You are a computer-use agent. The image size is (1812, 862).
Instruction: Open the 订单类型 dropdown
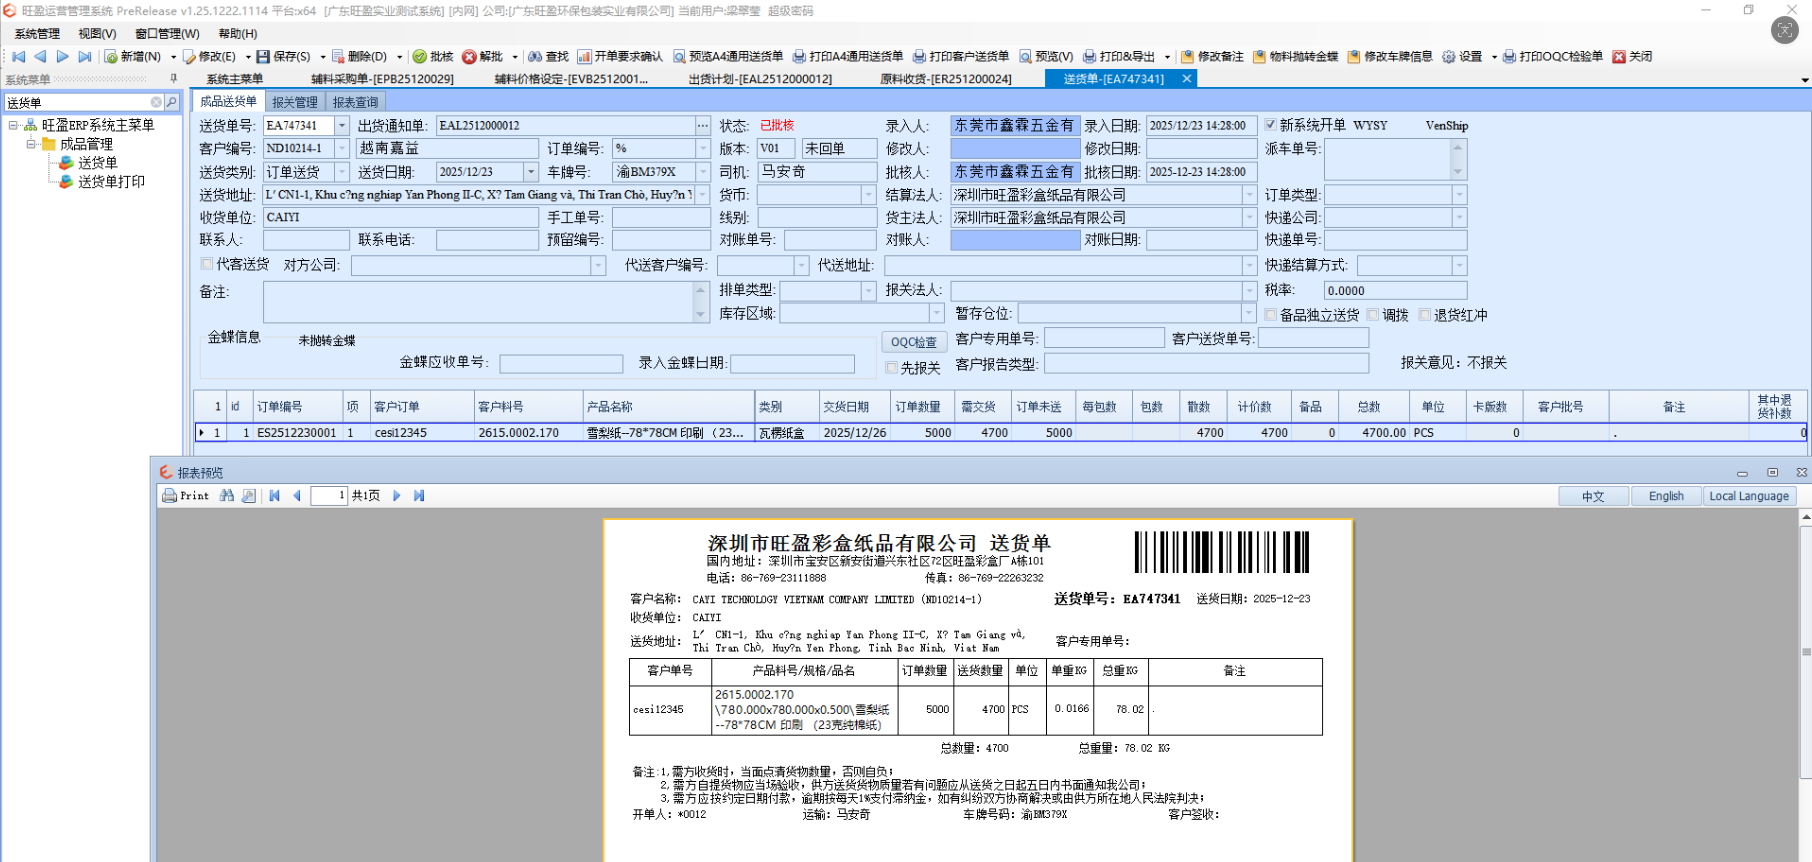[x=1459, y=195]
